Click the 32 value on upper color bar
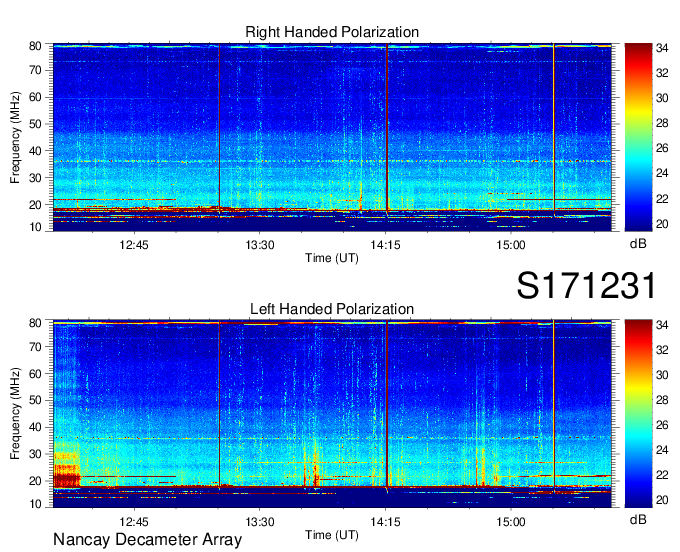The height and width of the screenshot is (552, 680). [662, 73]
